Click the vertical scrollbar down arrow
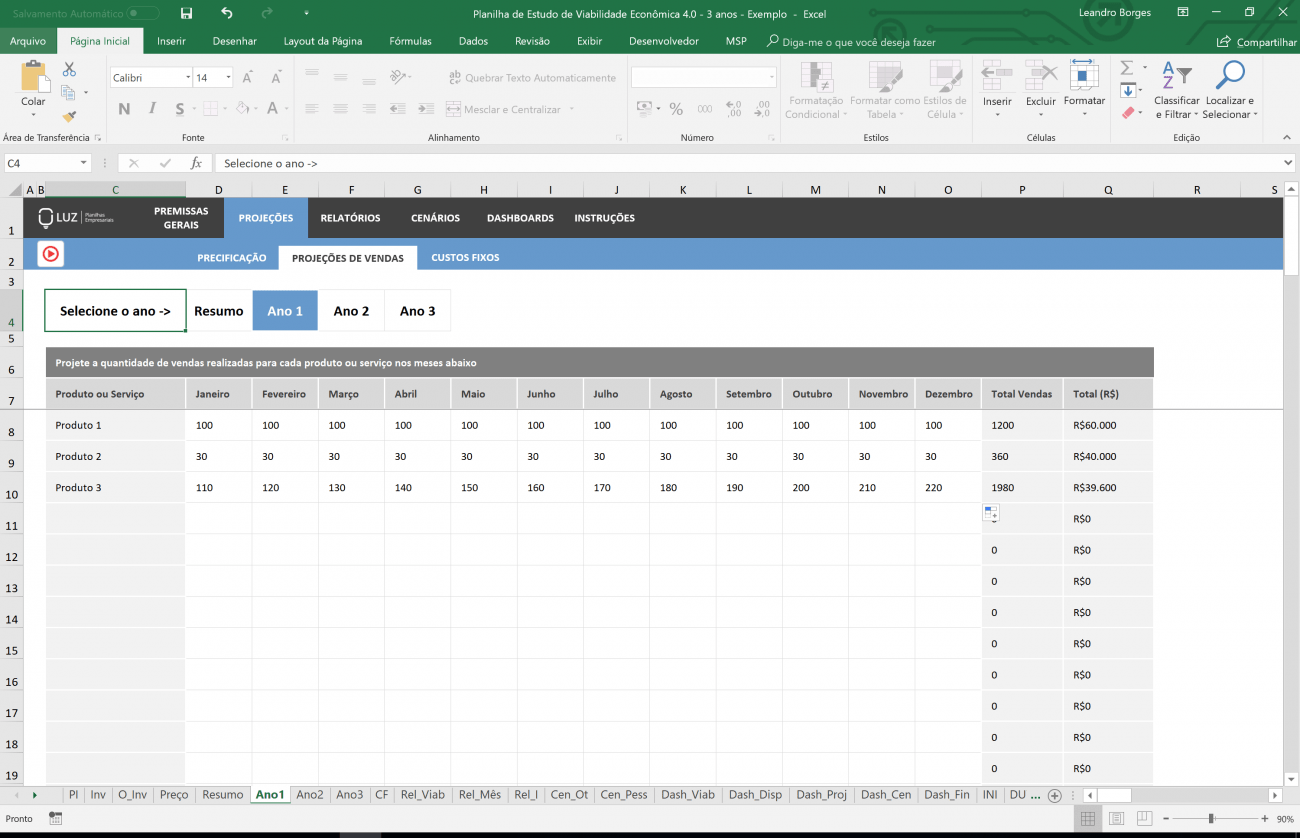This screenshot has height=838, width=1300. click(1290, 779)
